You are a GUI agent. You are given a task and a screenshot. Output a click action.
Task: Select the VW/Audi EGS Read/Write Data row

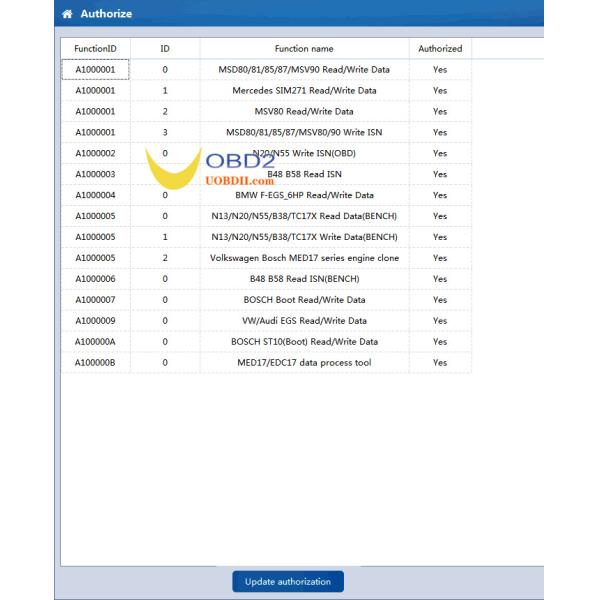pyautogui.click(x=304, y=321)
